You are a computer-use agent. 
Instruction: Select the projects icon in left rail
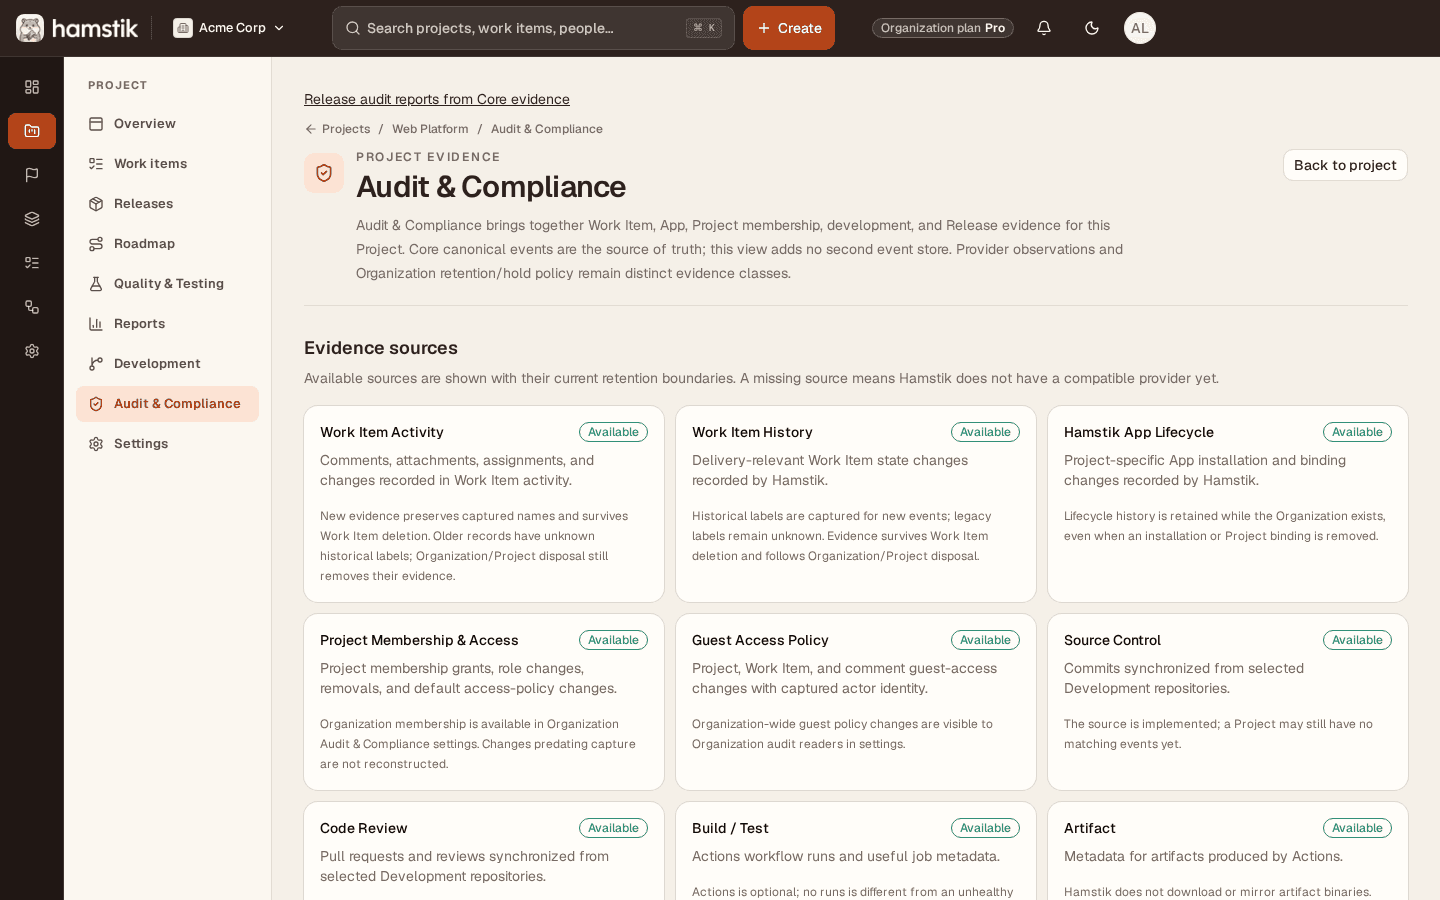[x=32, y=131]
